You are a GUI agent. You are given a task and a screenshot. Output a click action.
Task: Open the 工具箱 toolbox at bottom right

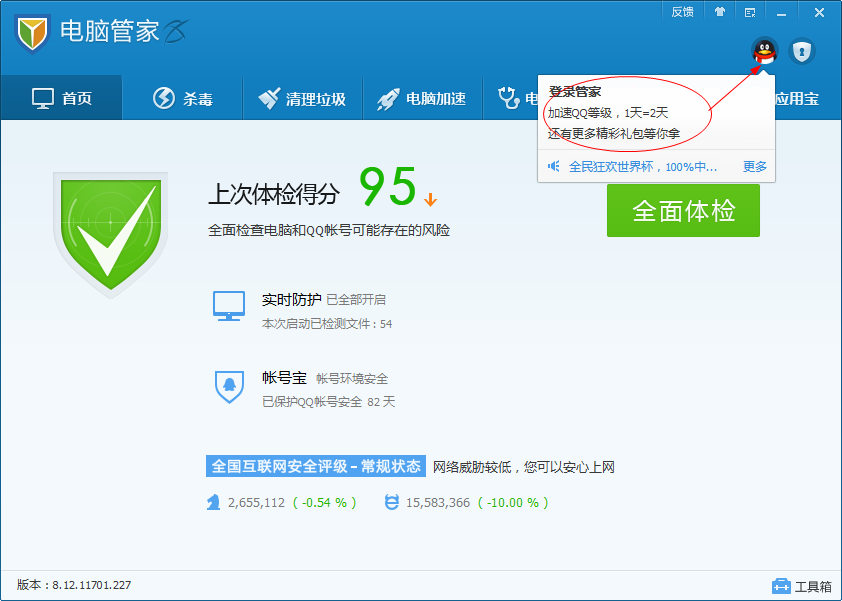803,587
